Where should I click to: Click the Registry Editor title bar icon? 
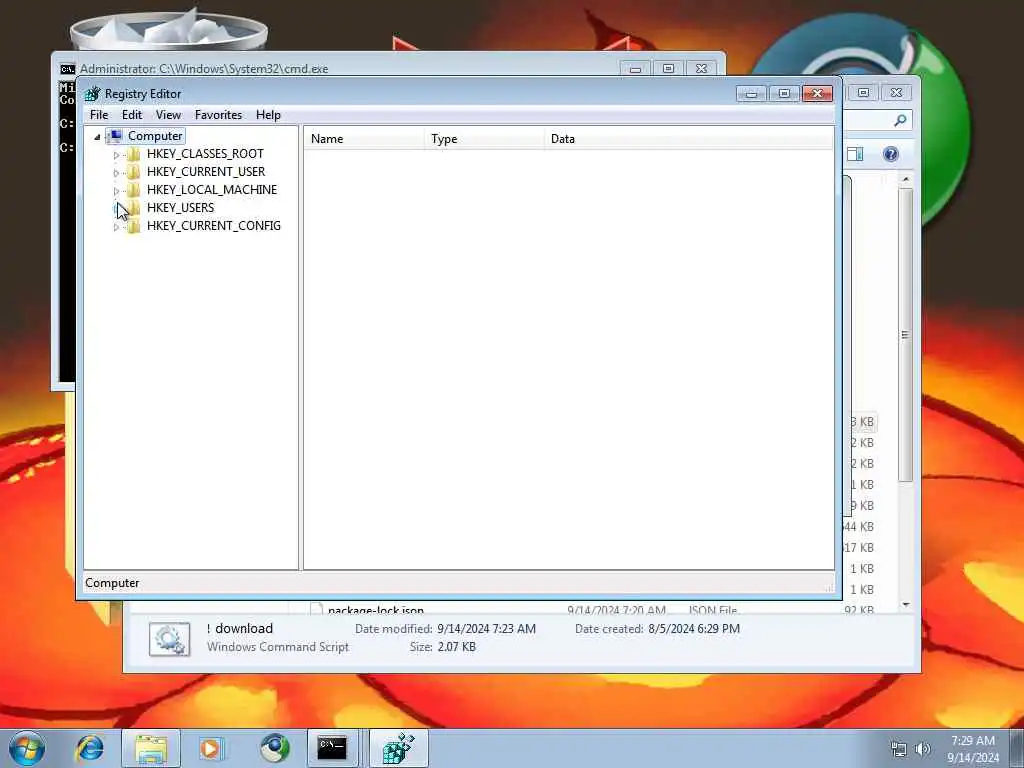(93, 94)
